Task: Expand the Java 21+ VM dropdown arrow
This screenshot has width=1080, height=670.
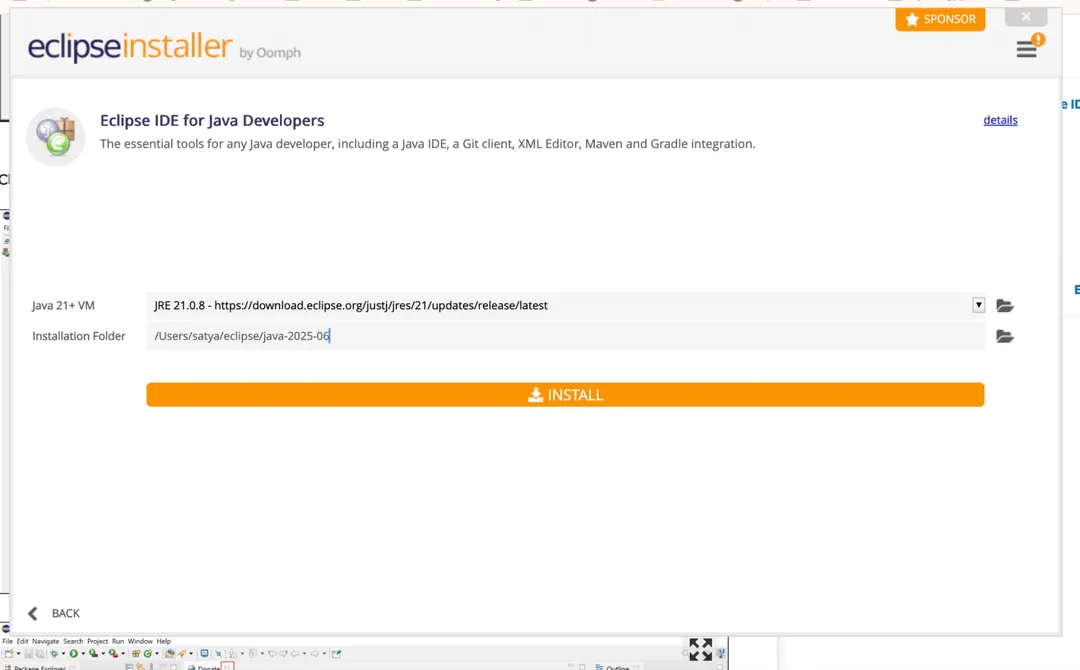Action: [x=978, y=305]
